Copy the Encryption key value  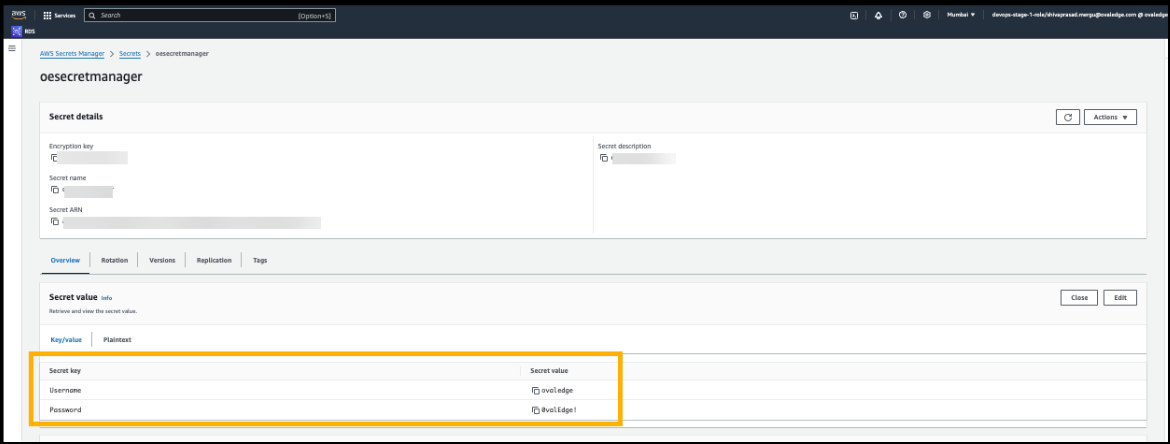(x=54, y=158)
